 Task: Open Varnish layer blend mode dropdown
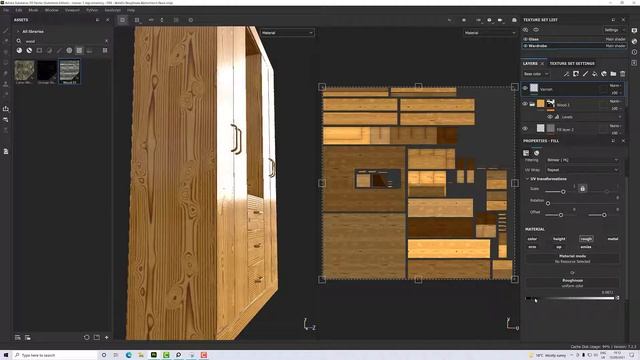(x=615, y=86)
